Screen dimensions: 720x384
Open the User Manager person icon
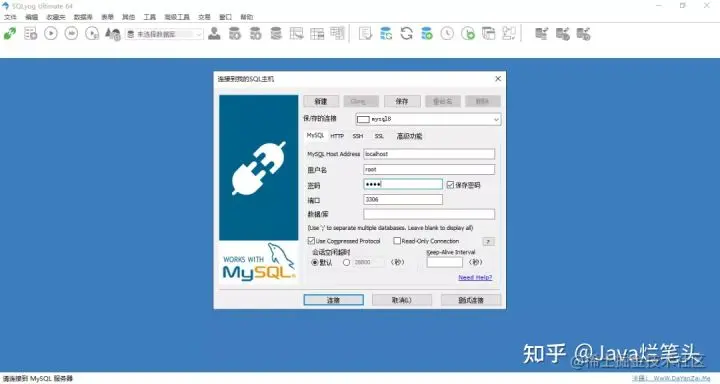[x=214, y=34]
